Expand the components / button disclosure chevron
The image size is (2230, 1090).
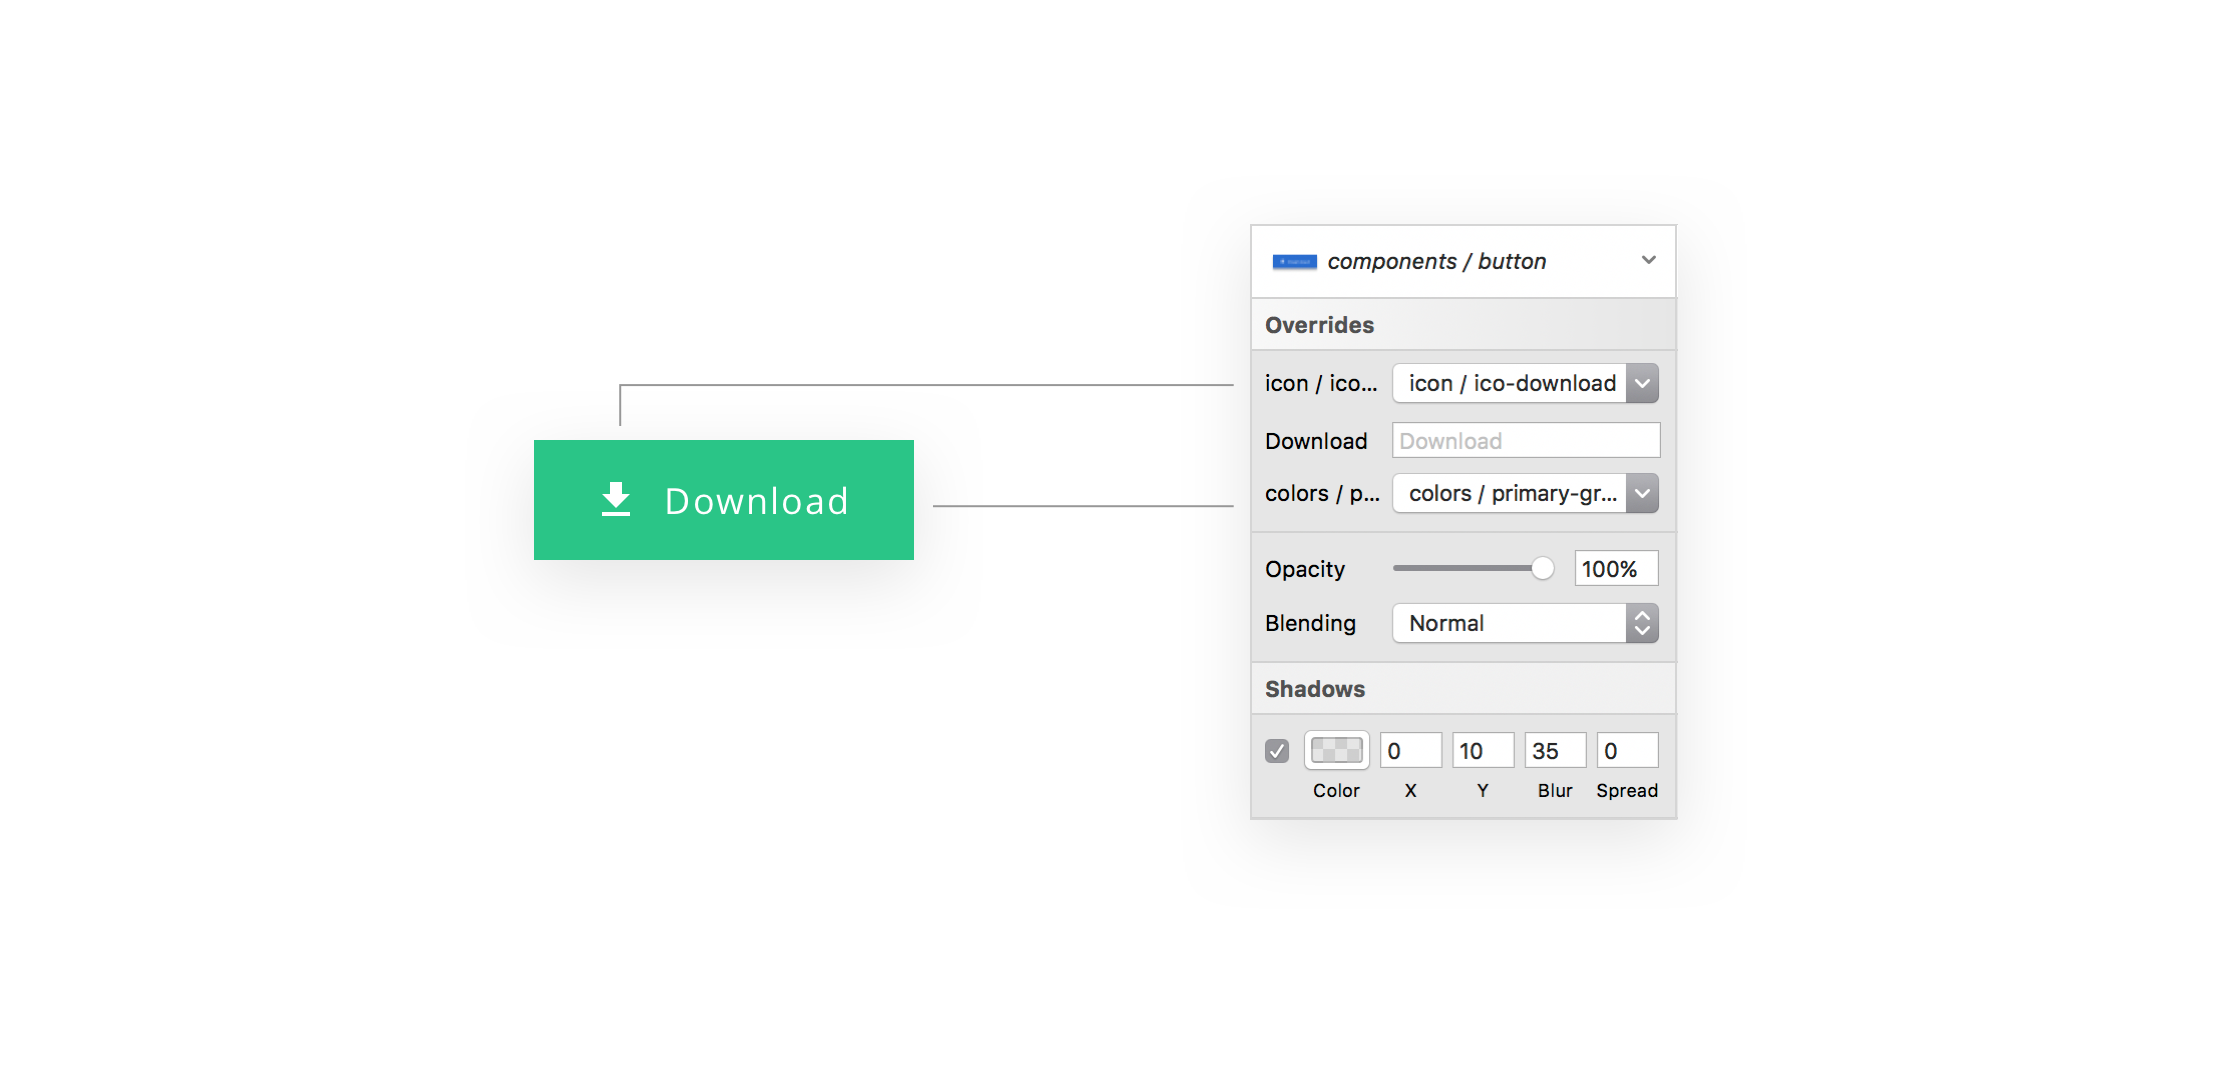pyautogui.click(x=1648, y=260)
